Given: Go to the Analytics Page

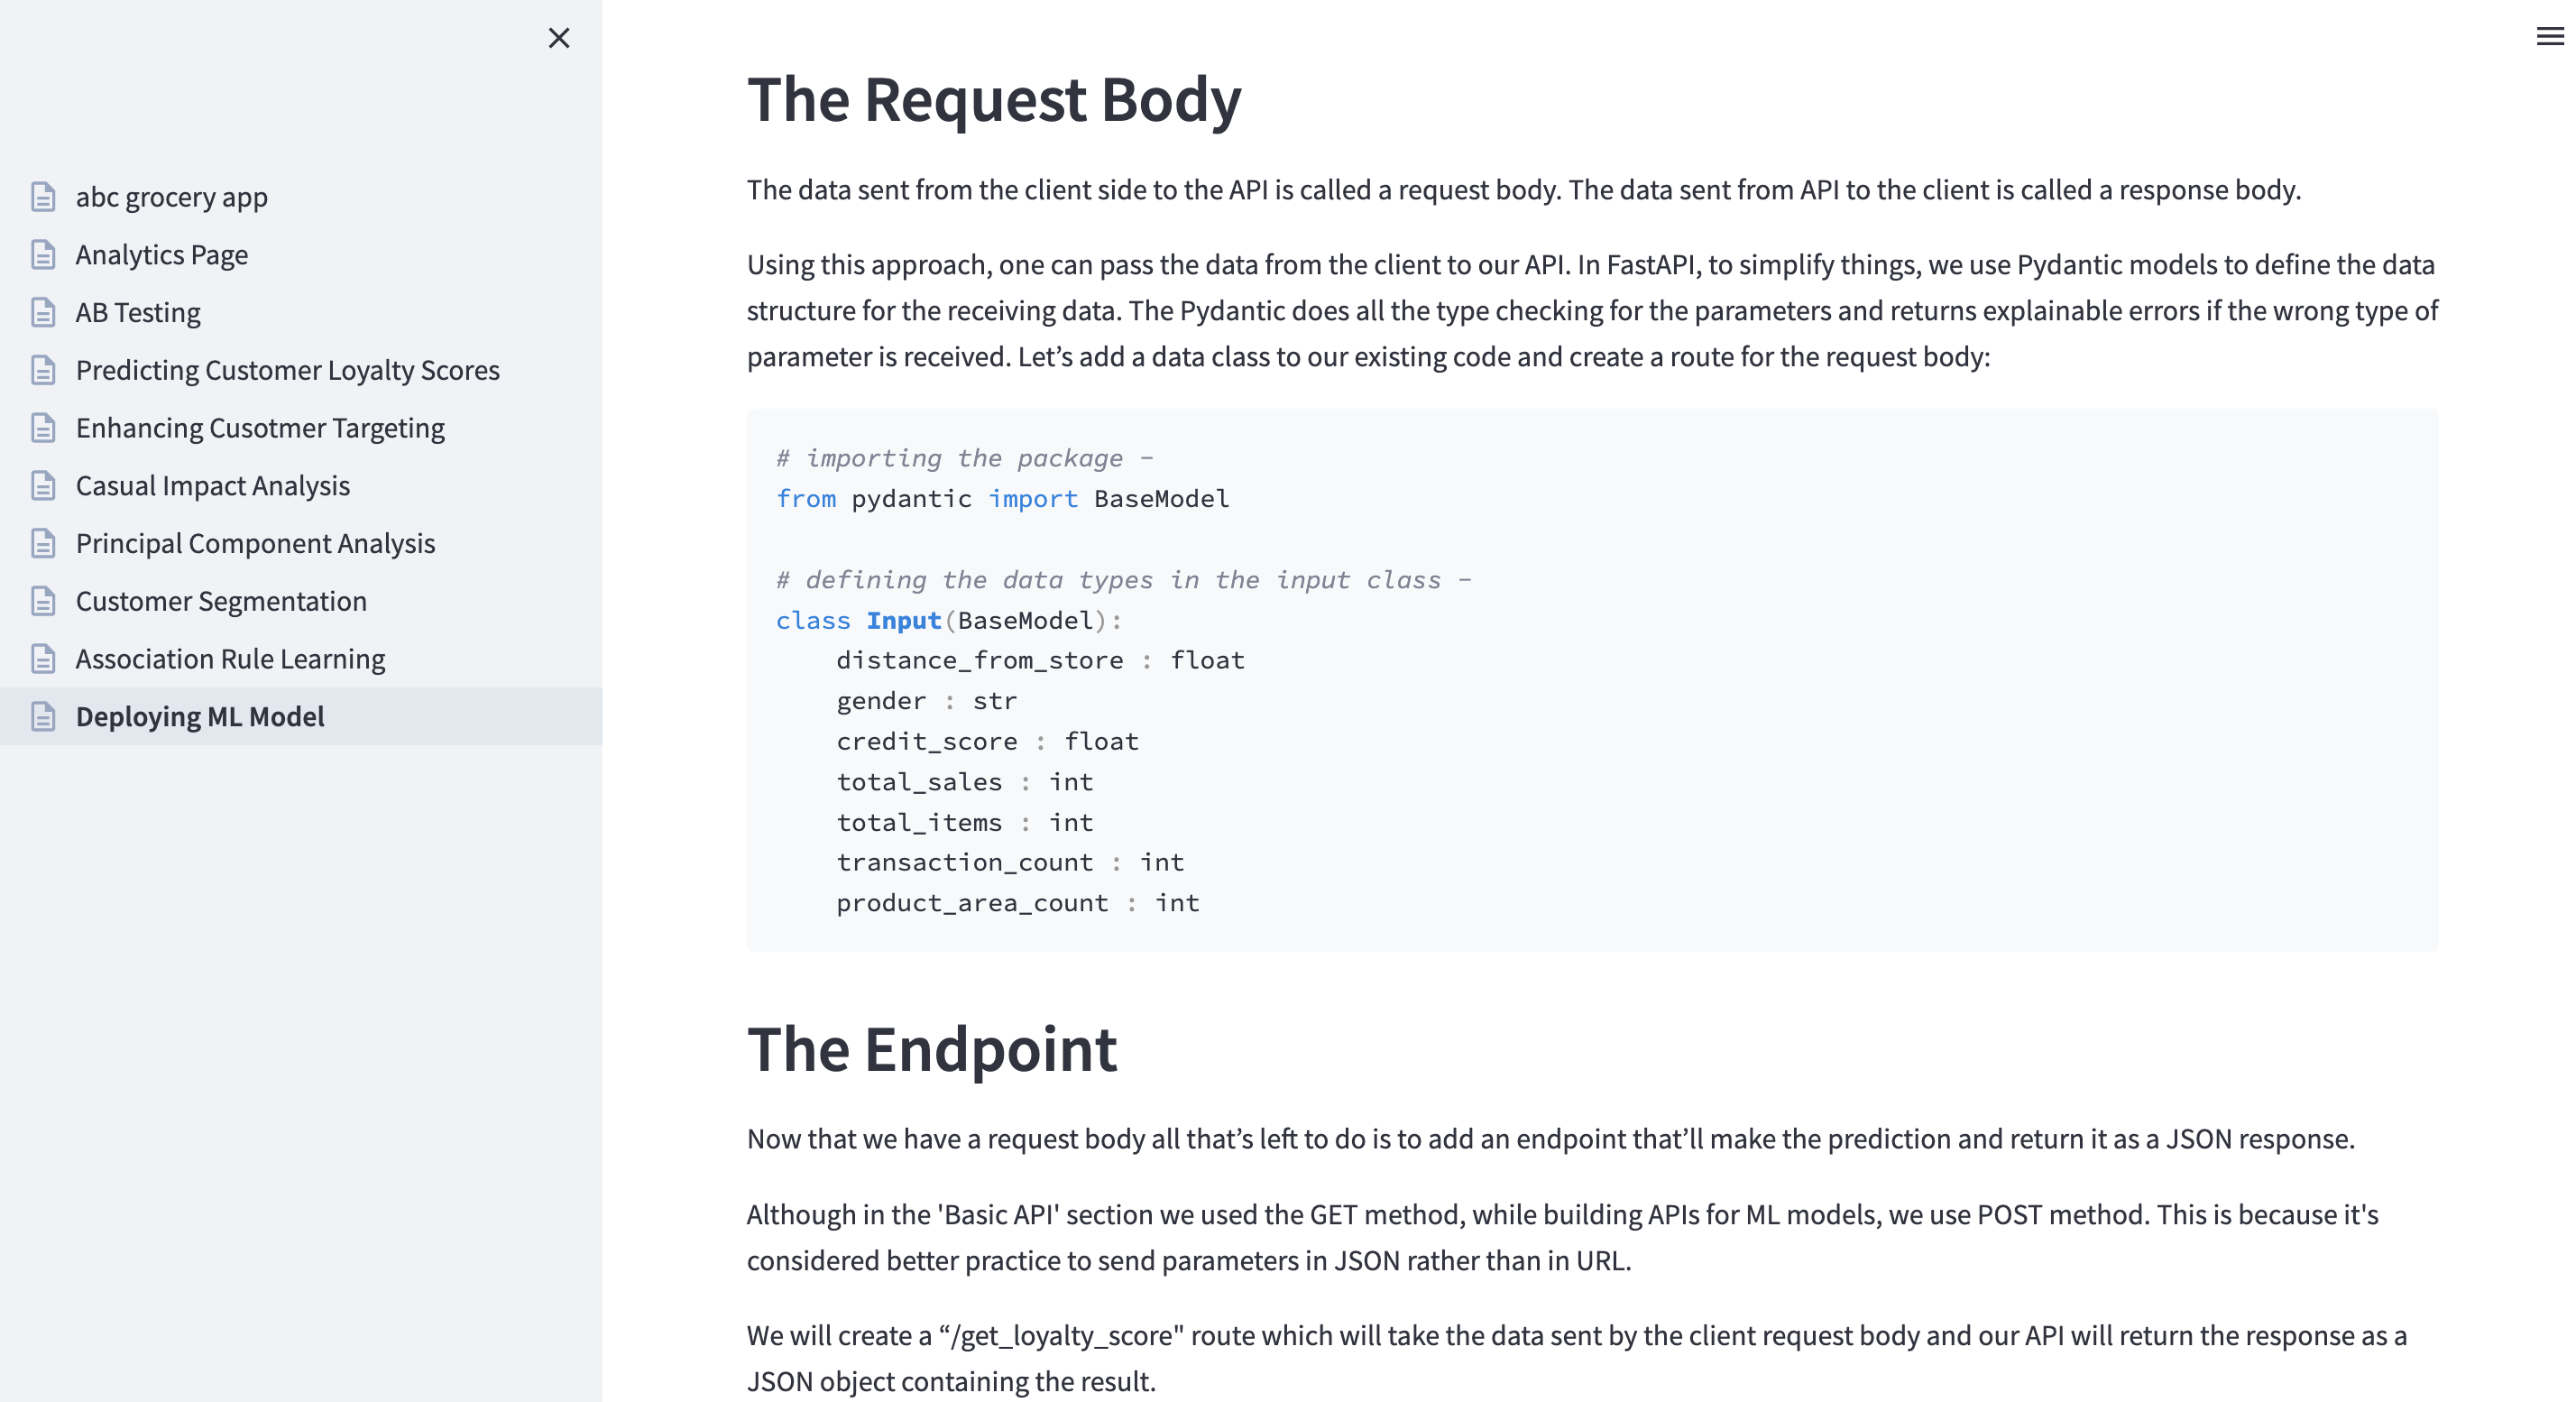Looking at the screenshot, I should [x=162, y=255].
